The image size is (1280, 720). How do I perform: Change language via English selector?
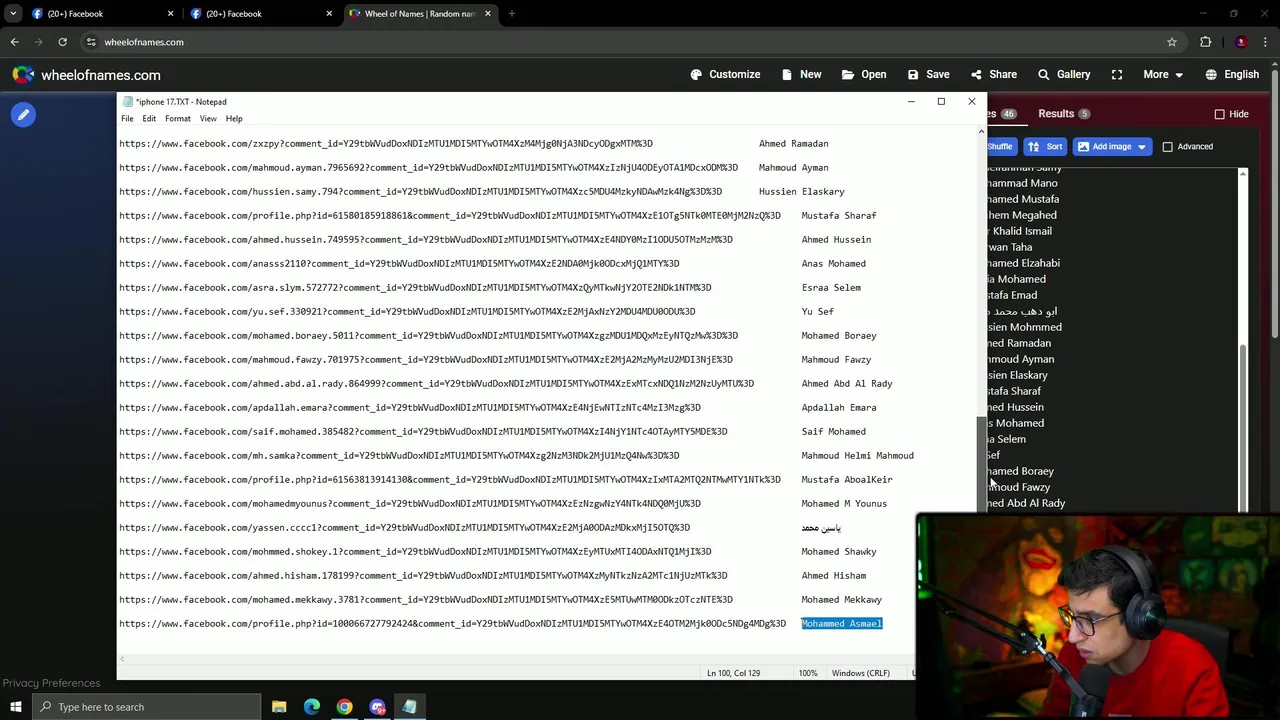[1232, 74]
